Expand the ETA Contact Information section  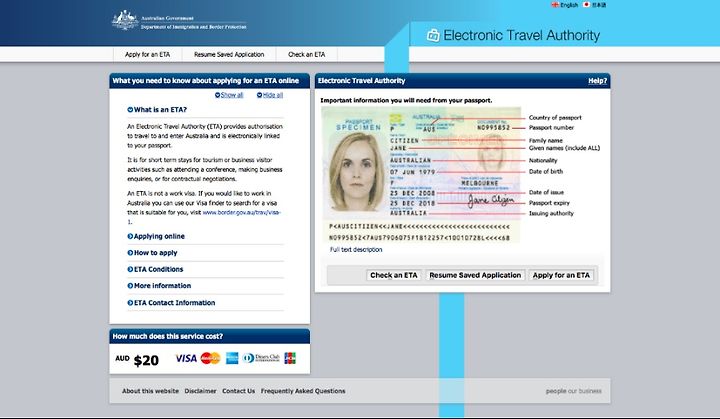click(x=171, y=303)
